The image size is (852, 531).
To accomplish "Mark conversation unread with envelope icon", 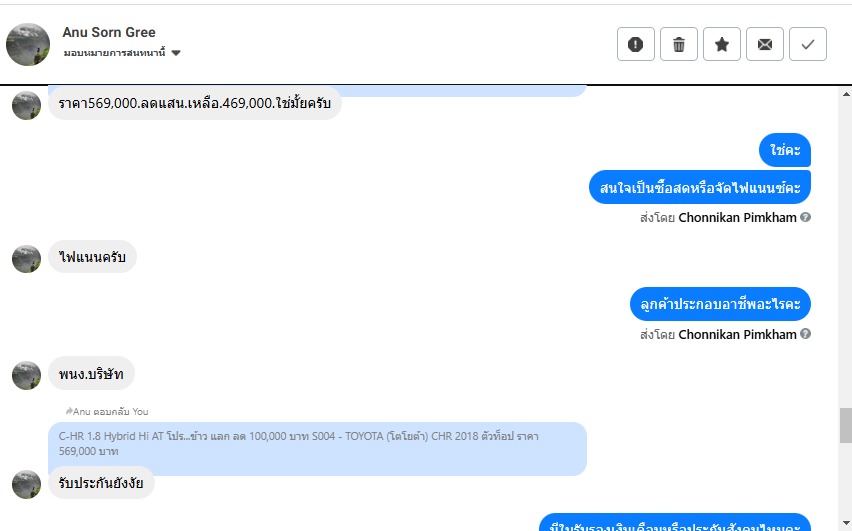I will [x=765, y=44].
